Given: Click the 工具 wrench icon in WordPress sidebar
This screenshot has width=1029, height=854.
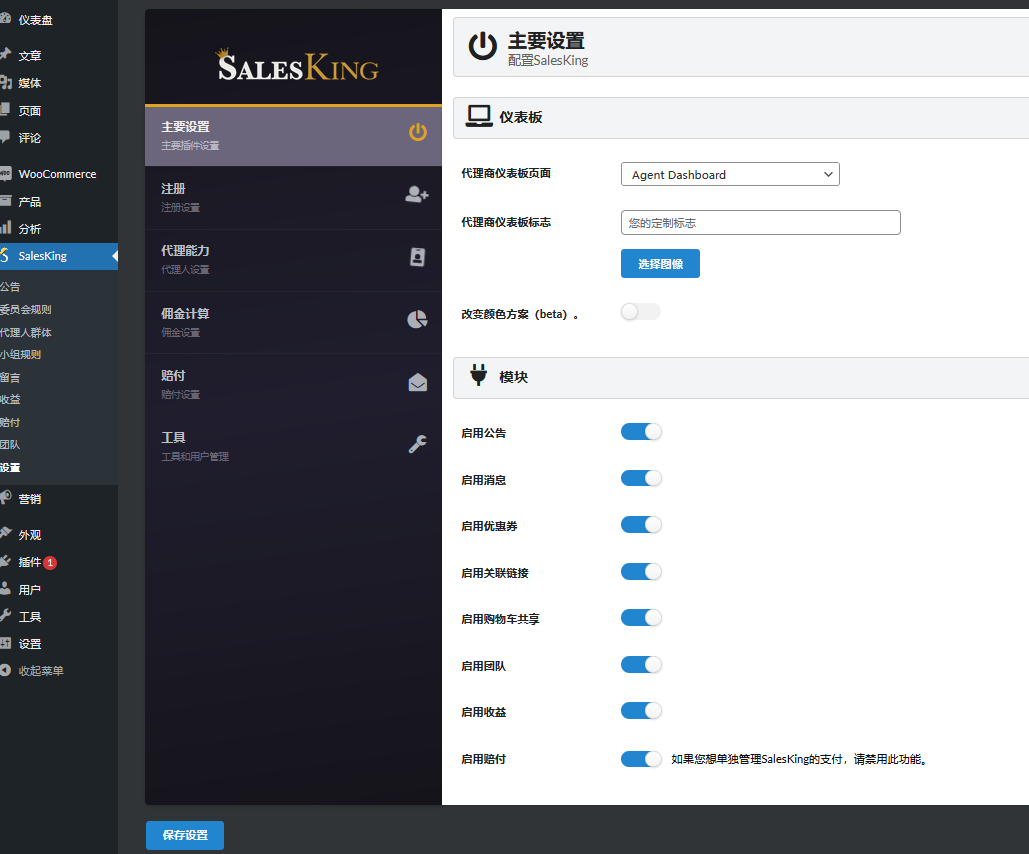Looking at the screenshot, I should [5, 616].
